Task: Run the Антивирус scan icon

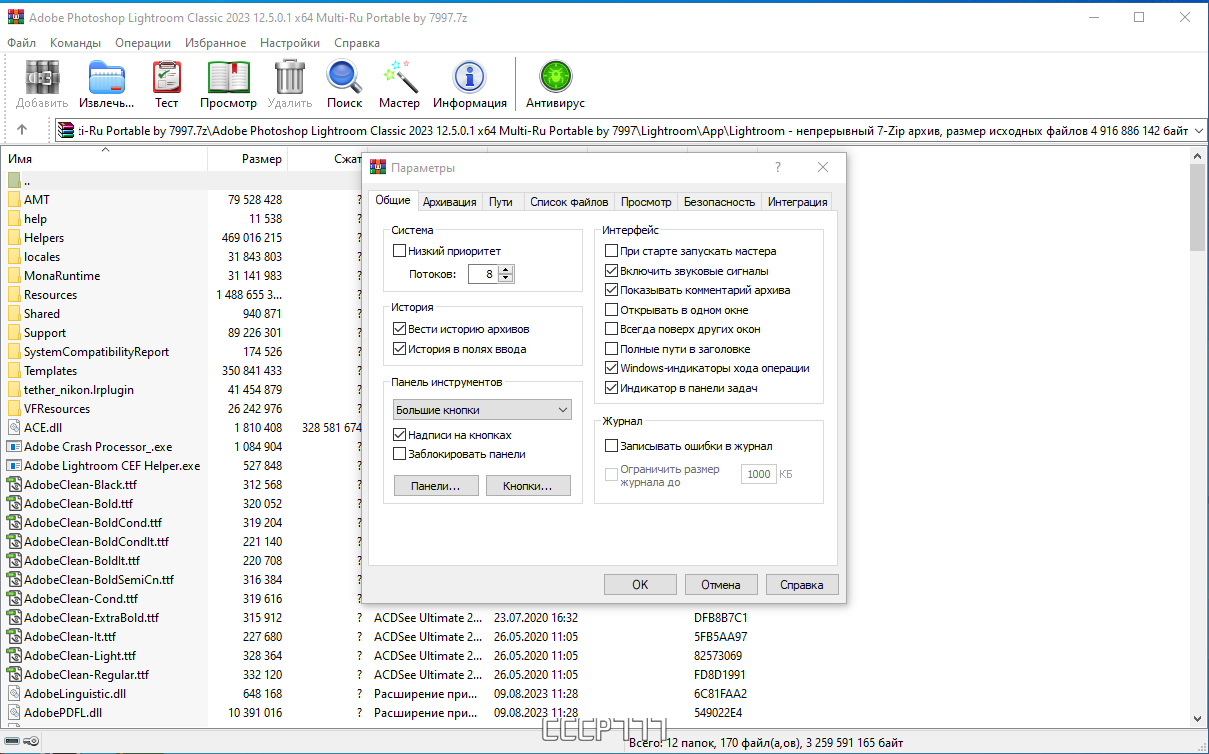Action: (555, 77)
